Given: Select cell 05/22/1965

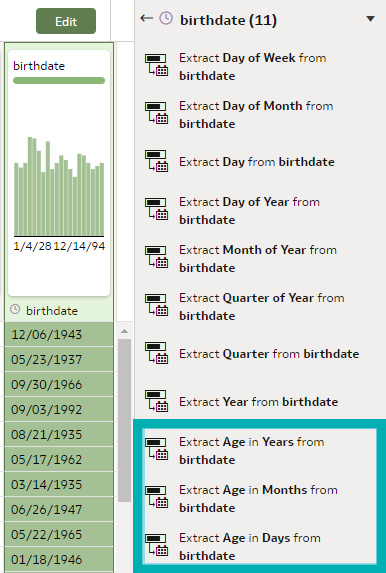Looking at the screenshot, I should pos(59,534).
